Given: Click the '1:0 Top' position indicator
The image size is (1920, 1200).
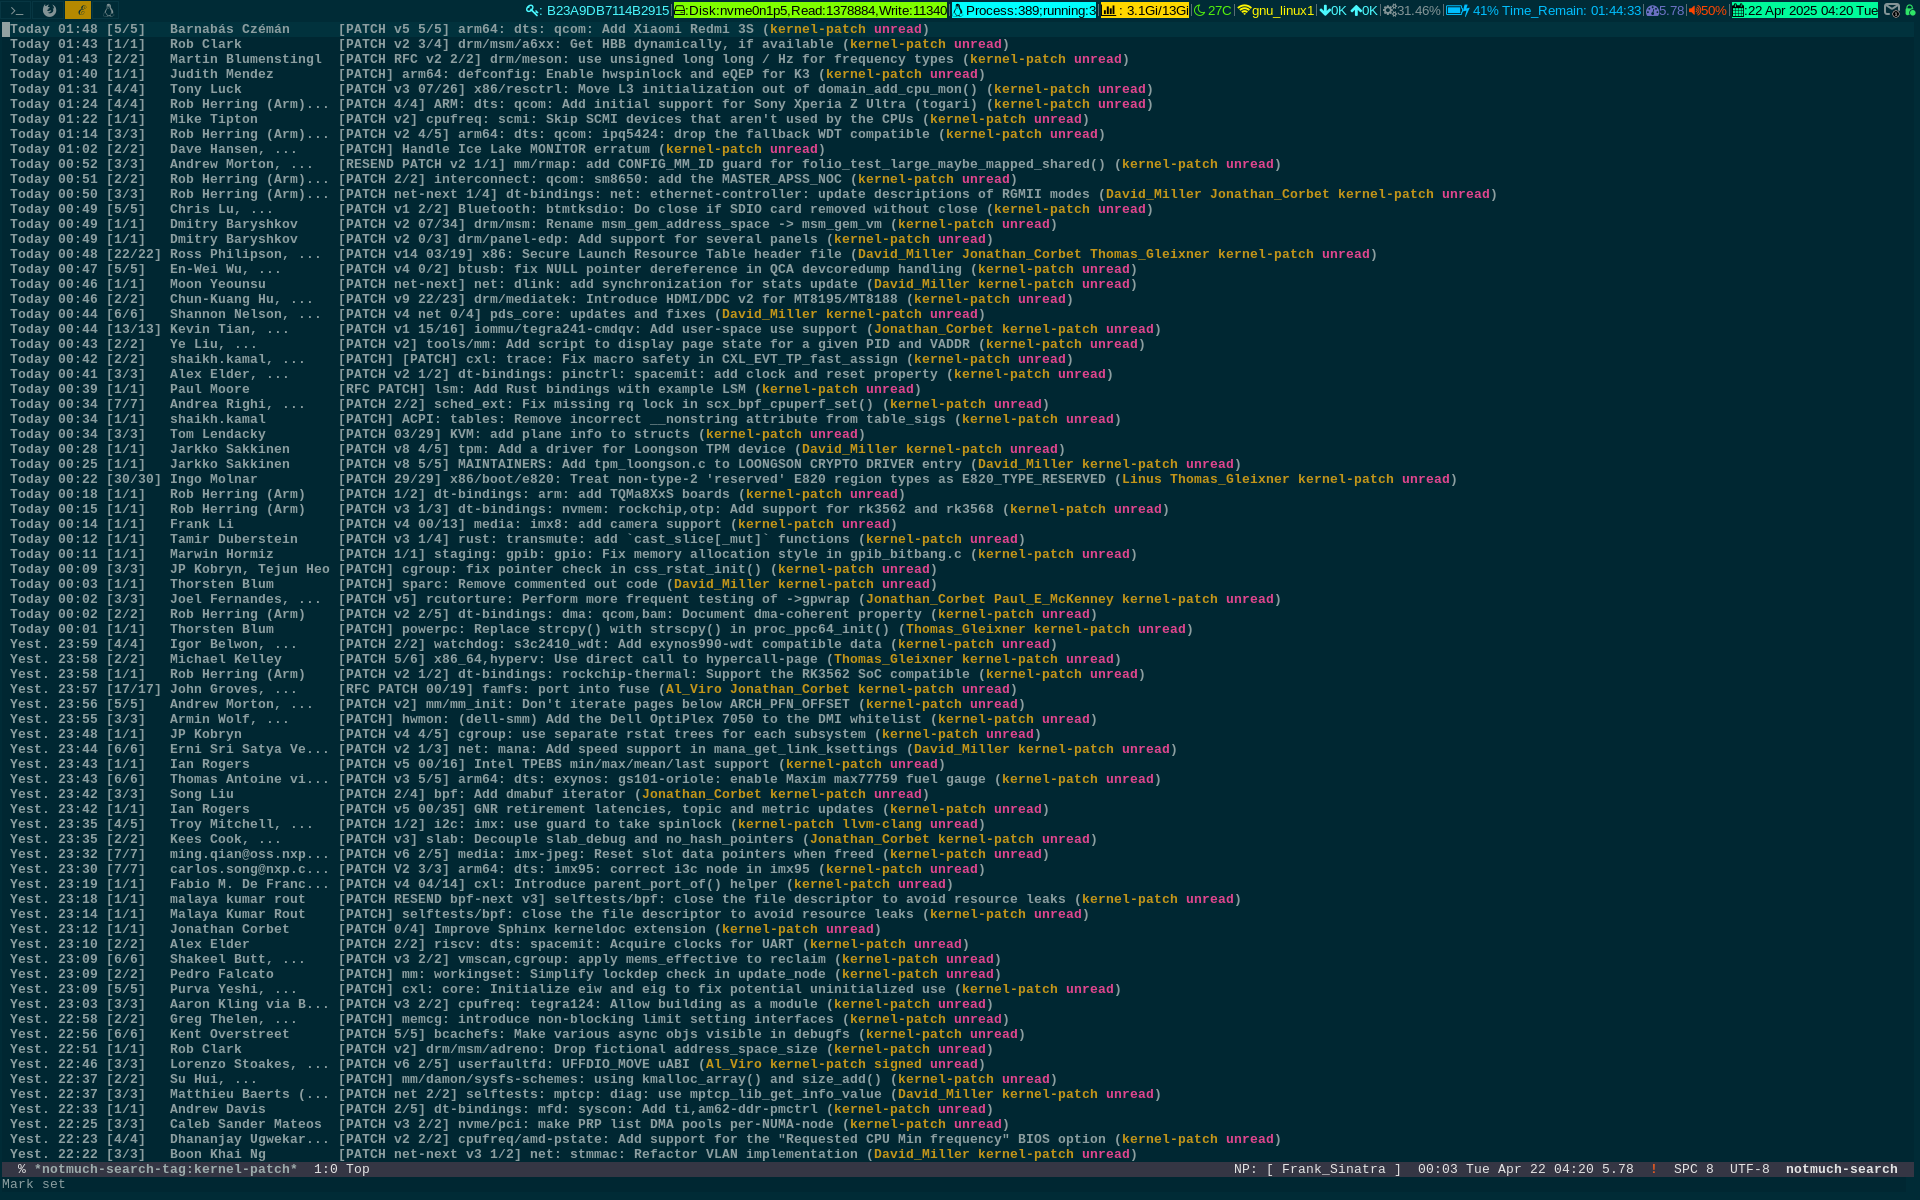Looking at the screenshot, I should pyautogui.click(x=342, y=1169).
